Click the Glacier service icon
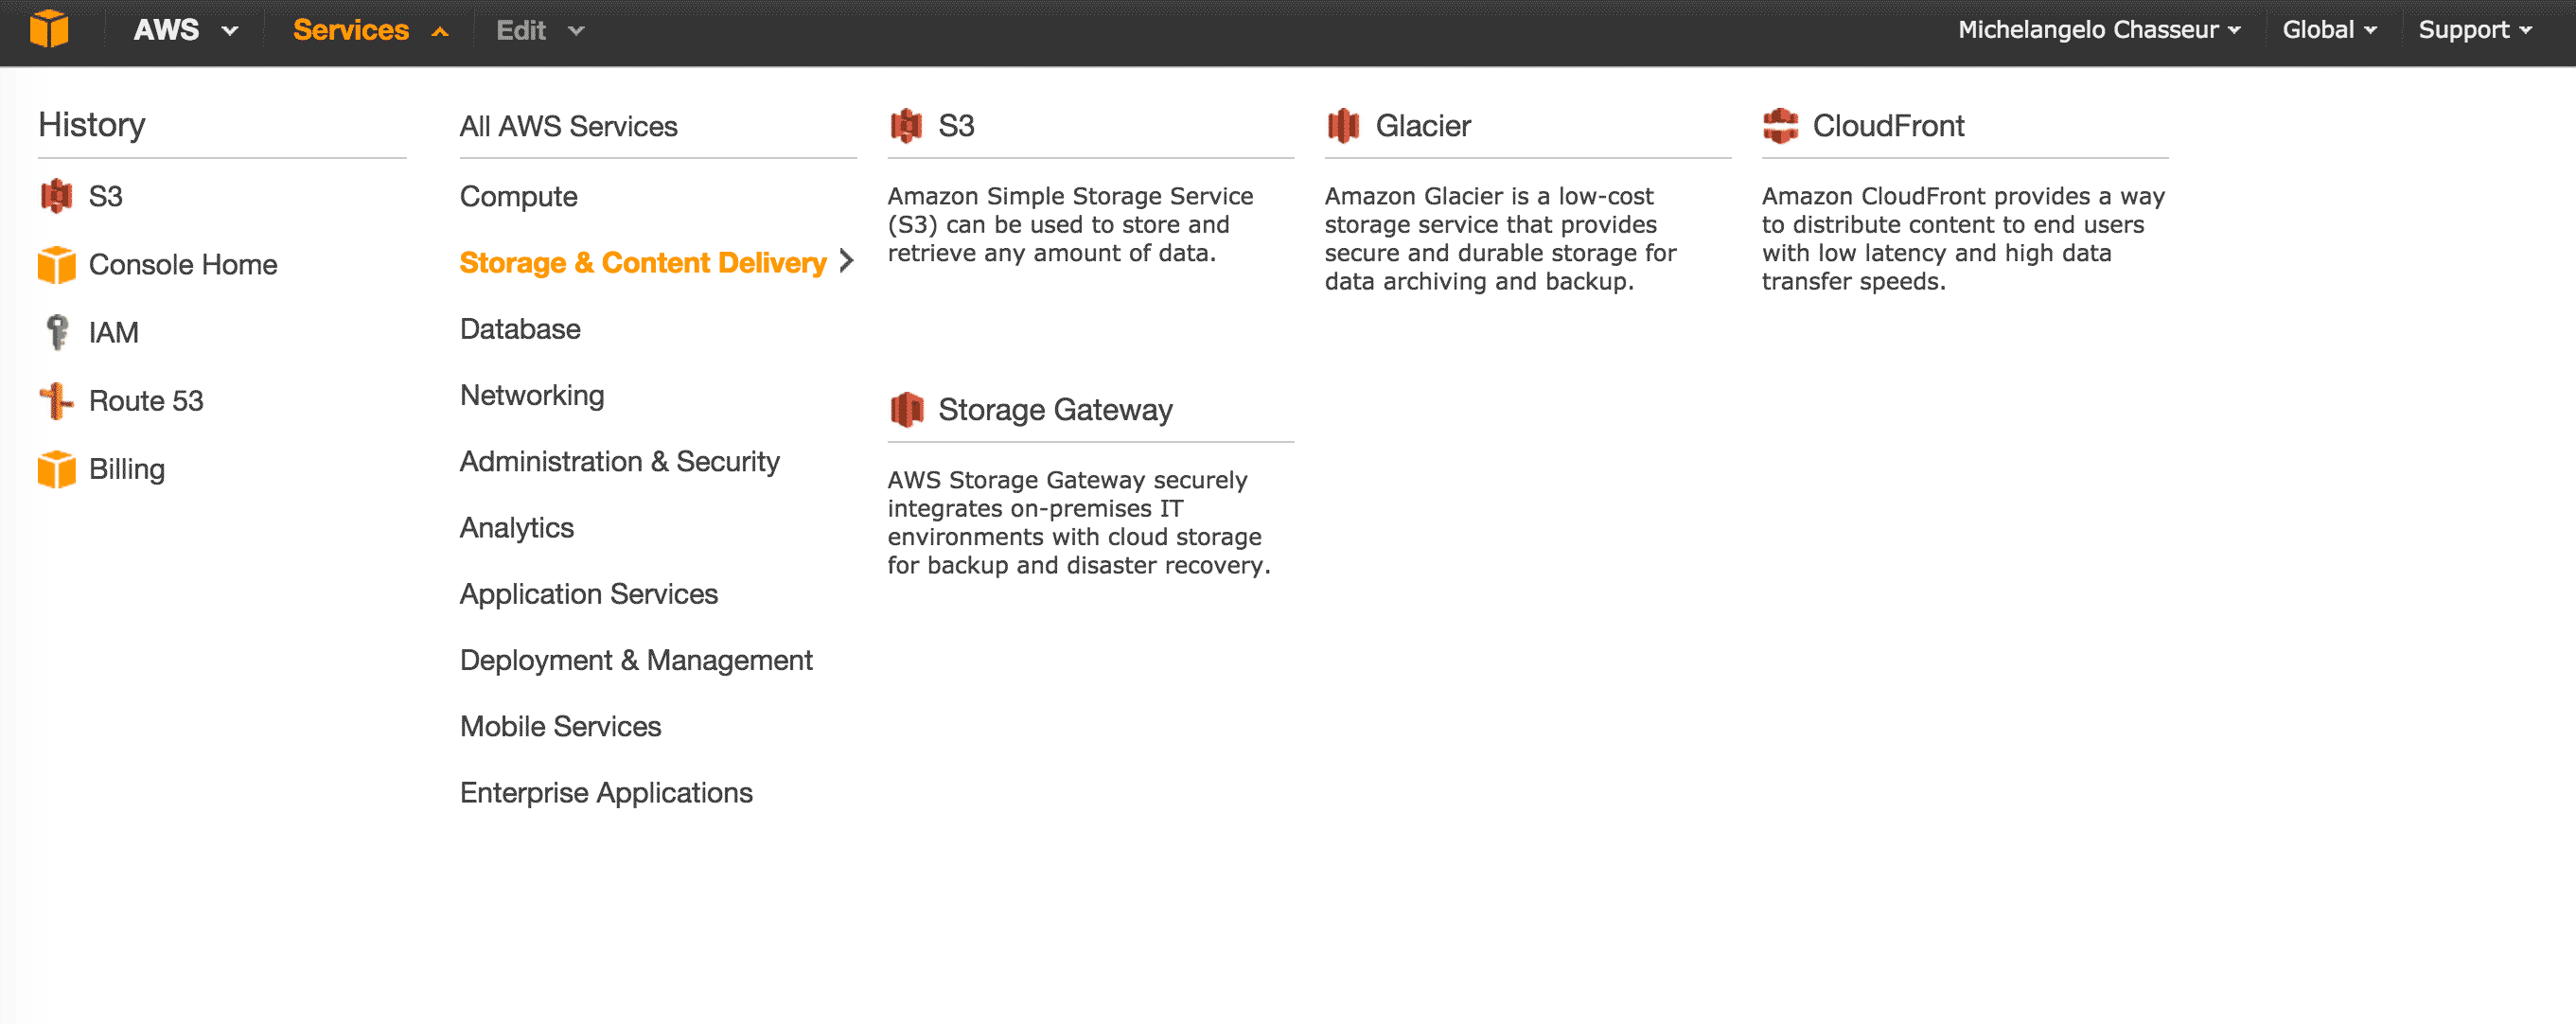The image size is (2576, 1024). [1342, 126]
